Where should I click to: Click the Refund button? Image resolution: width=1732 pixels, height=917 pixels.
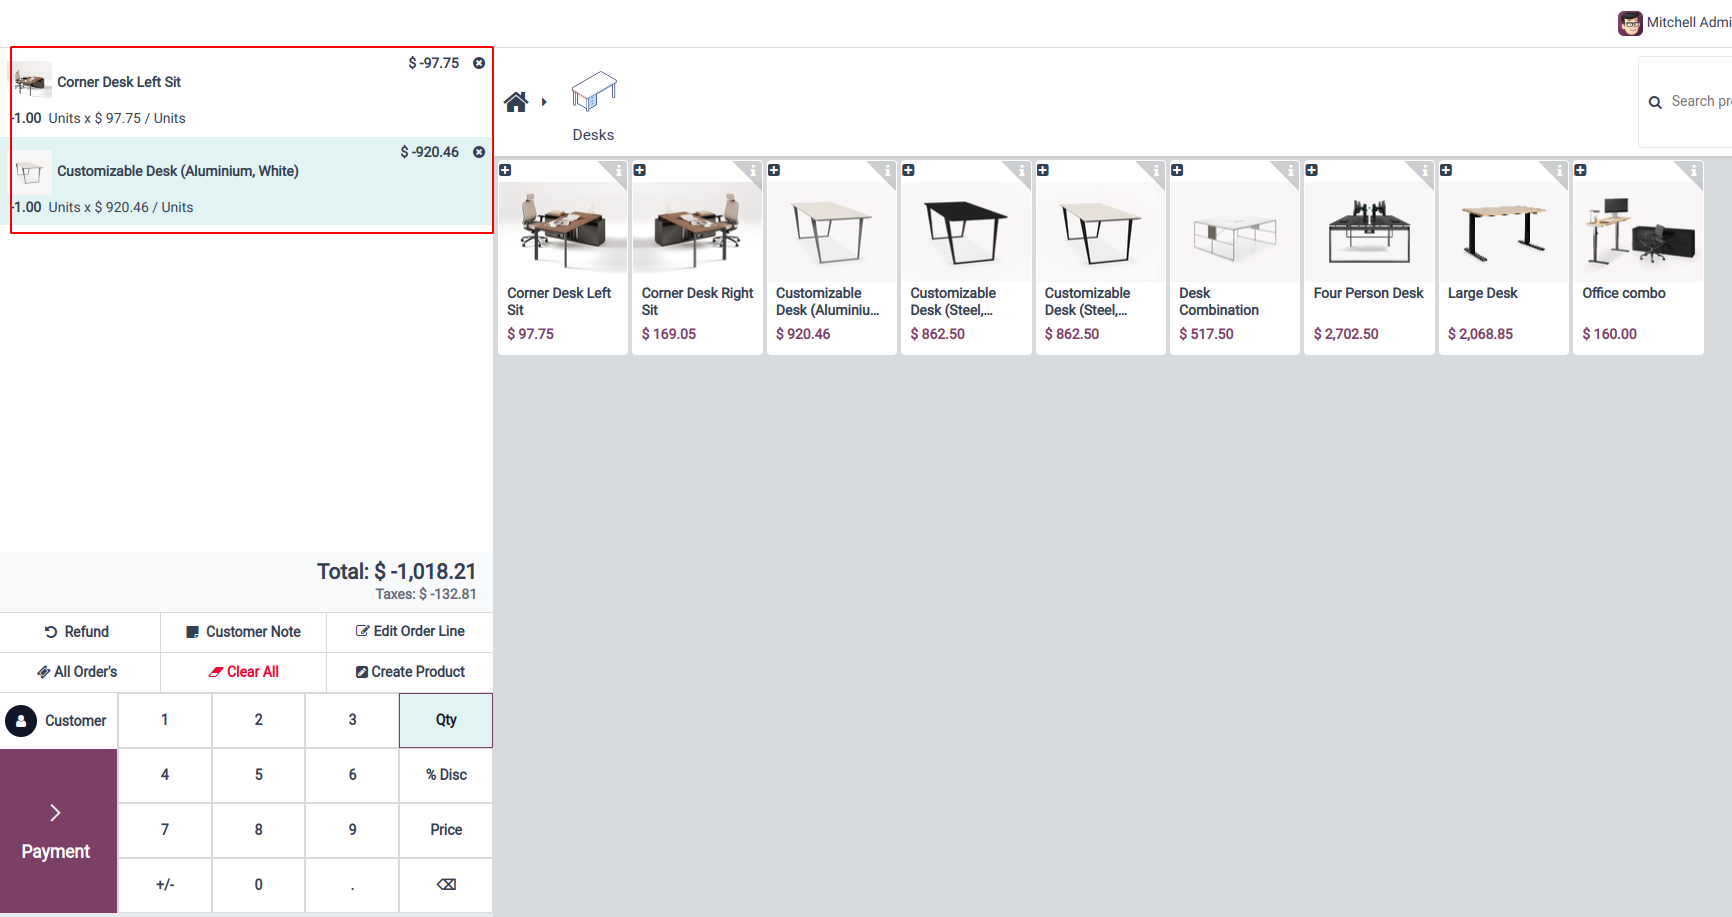pos(80,632)
